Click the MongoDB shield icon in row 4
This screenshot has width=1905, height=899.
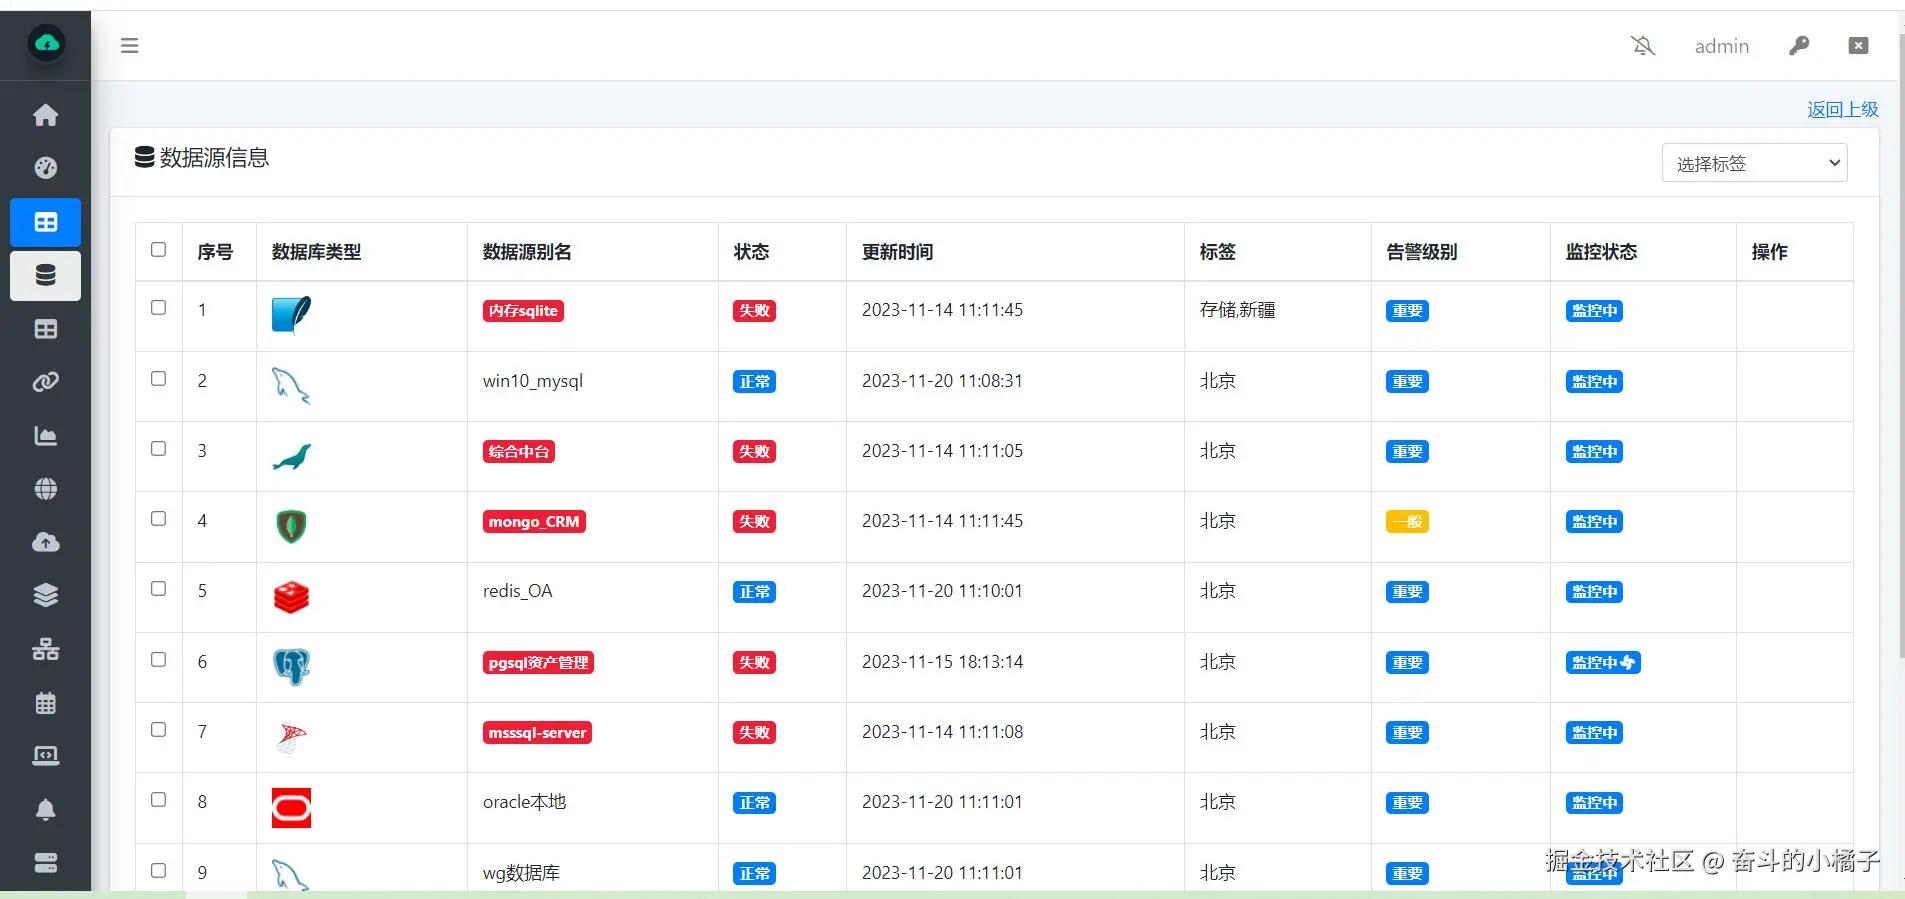point(291,526)
